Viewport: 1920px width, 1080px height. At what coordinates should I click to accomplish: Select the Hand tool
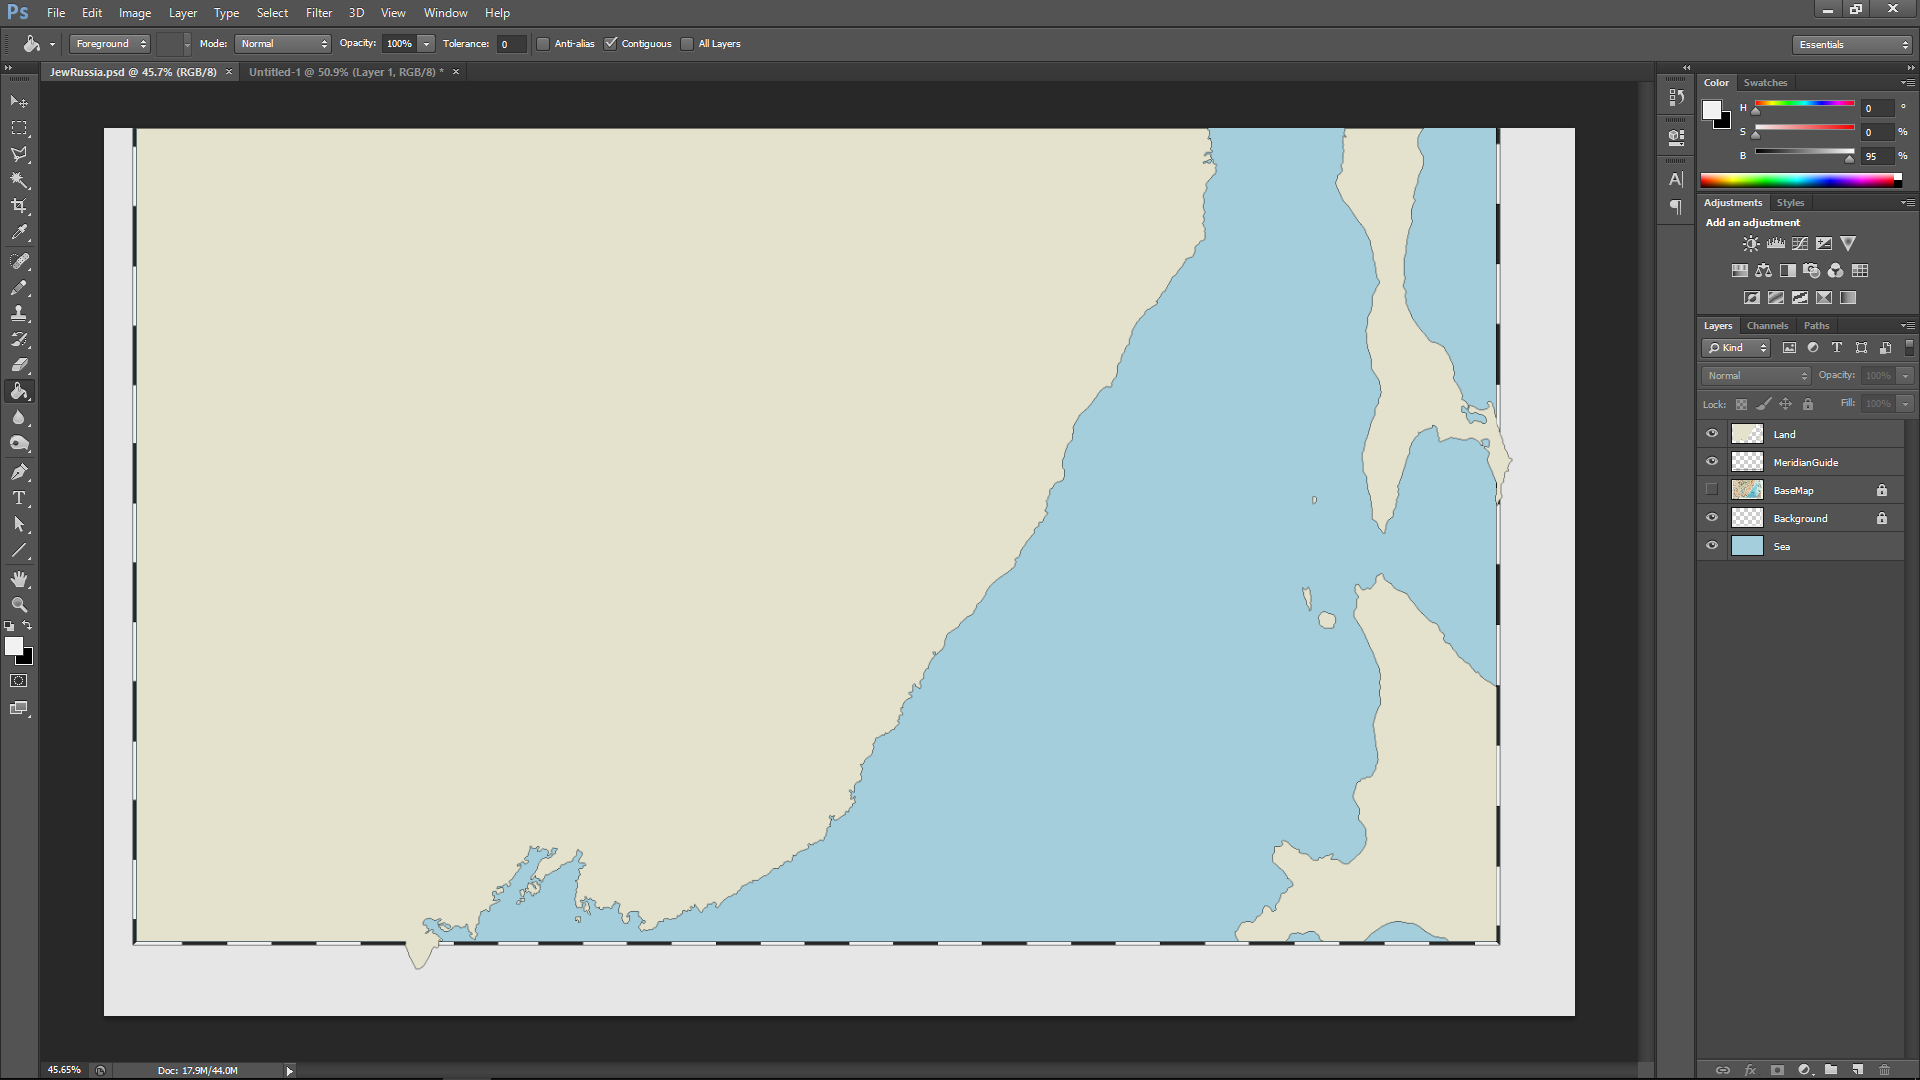click(x=19, y=579)
